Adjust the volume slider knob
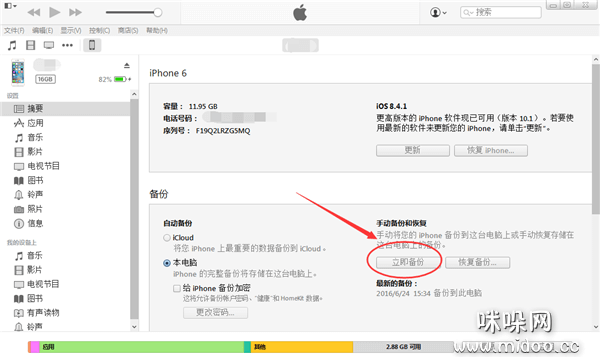The height and width of the screenshot is (362, 600). point(158,13)
